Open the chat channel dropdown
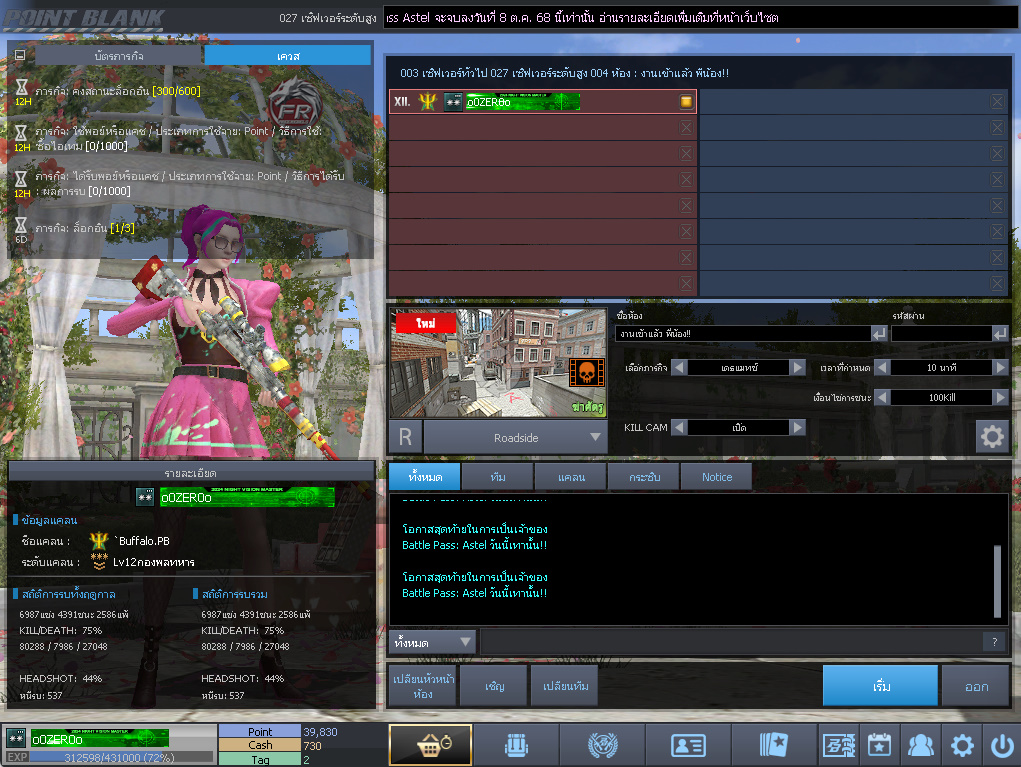1021x767 pixels. (433, 642)
